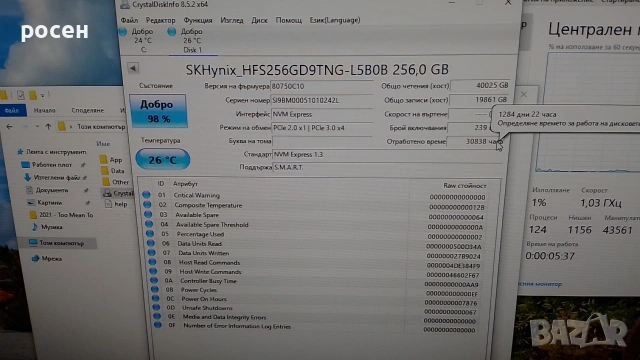The image size is (640, 360).
Task: Click the status dot for Power On Hours
Action: 156,298
